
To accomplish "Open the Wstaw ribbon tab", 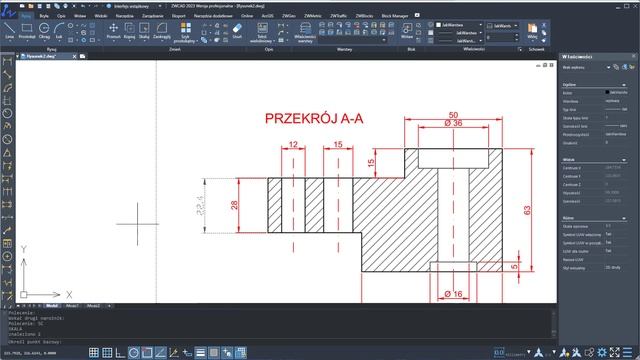I will (x=80, y=16).
